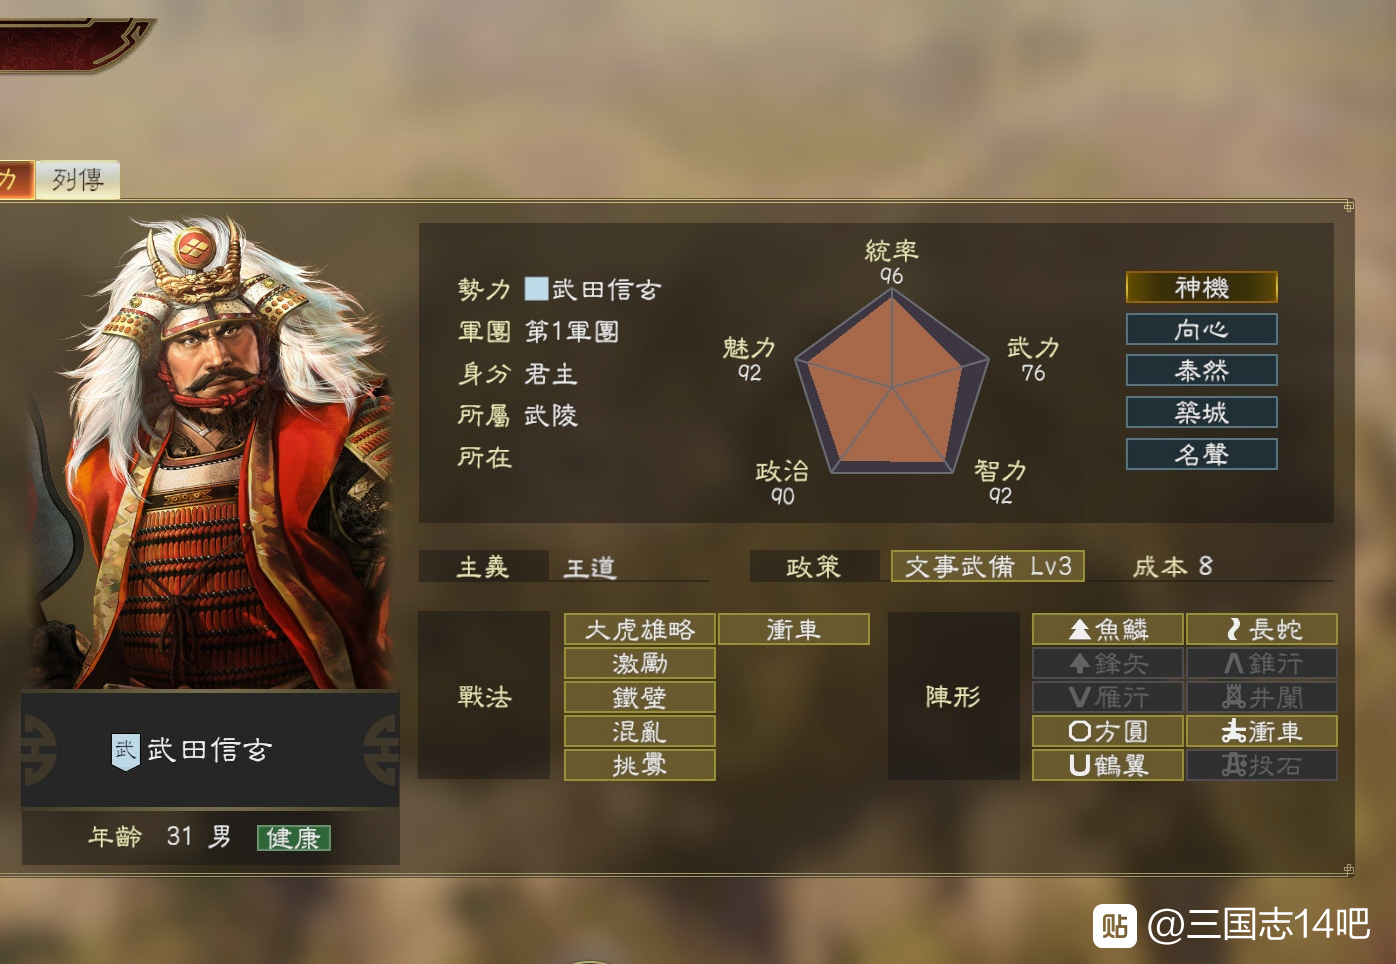Click the green 健康 status badge

(293, 838)
